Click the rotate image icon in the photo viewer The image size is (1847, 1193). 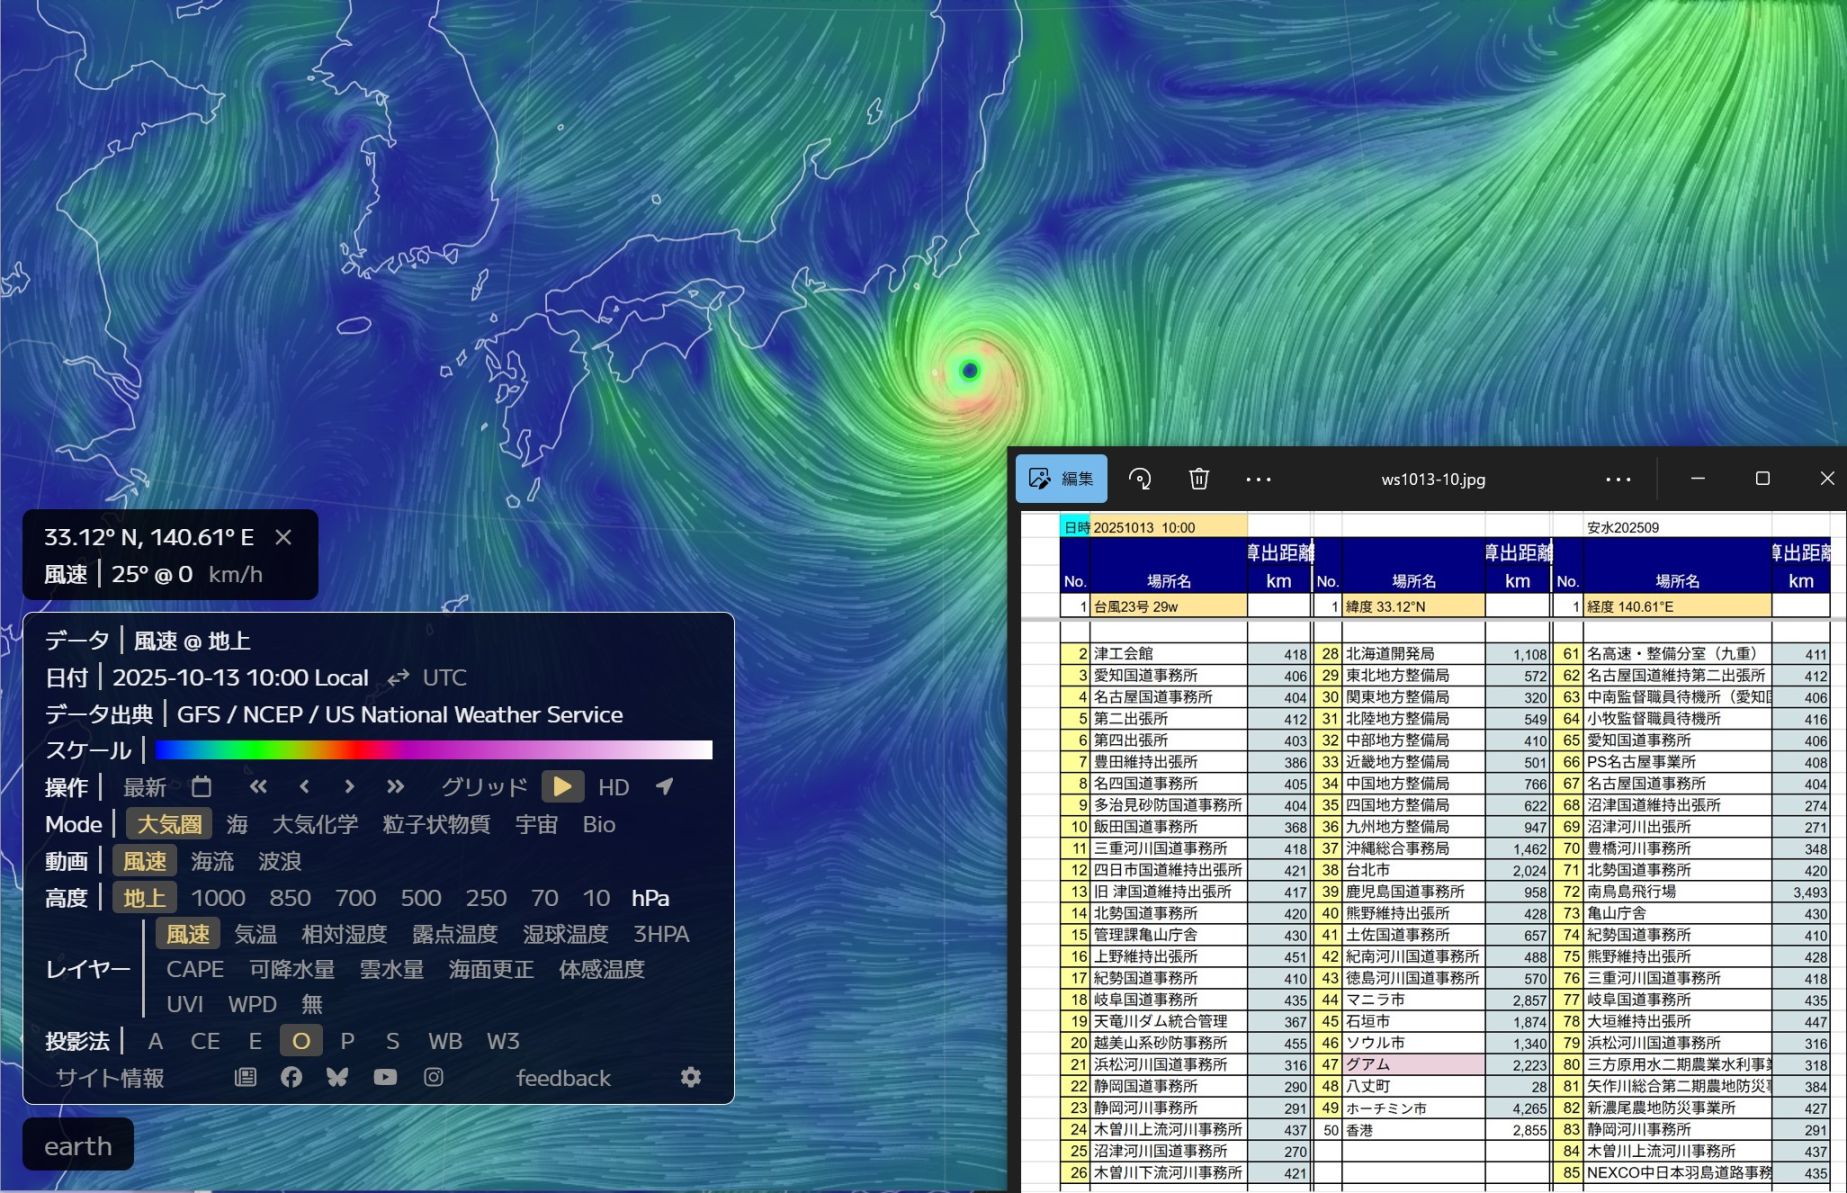tap(1140, 479)
